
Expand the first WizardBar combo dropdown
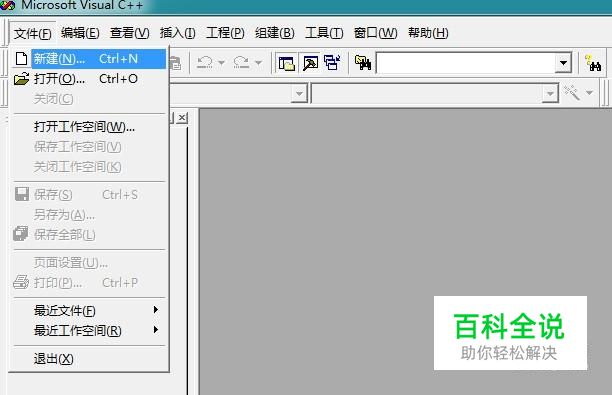click(x=299, y=94)
